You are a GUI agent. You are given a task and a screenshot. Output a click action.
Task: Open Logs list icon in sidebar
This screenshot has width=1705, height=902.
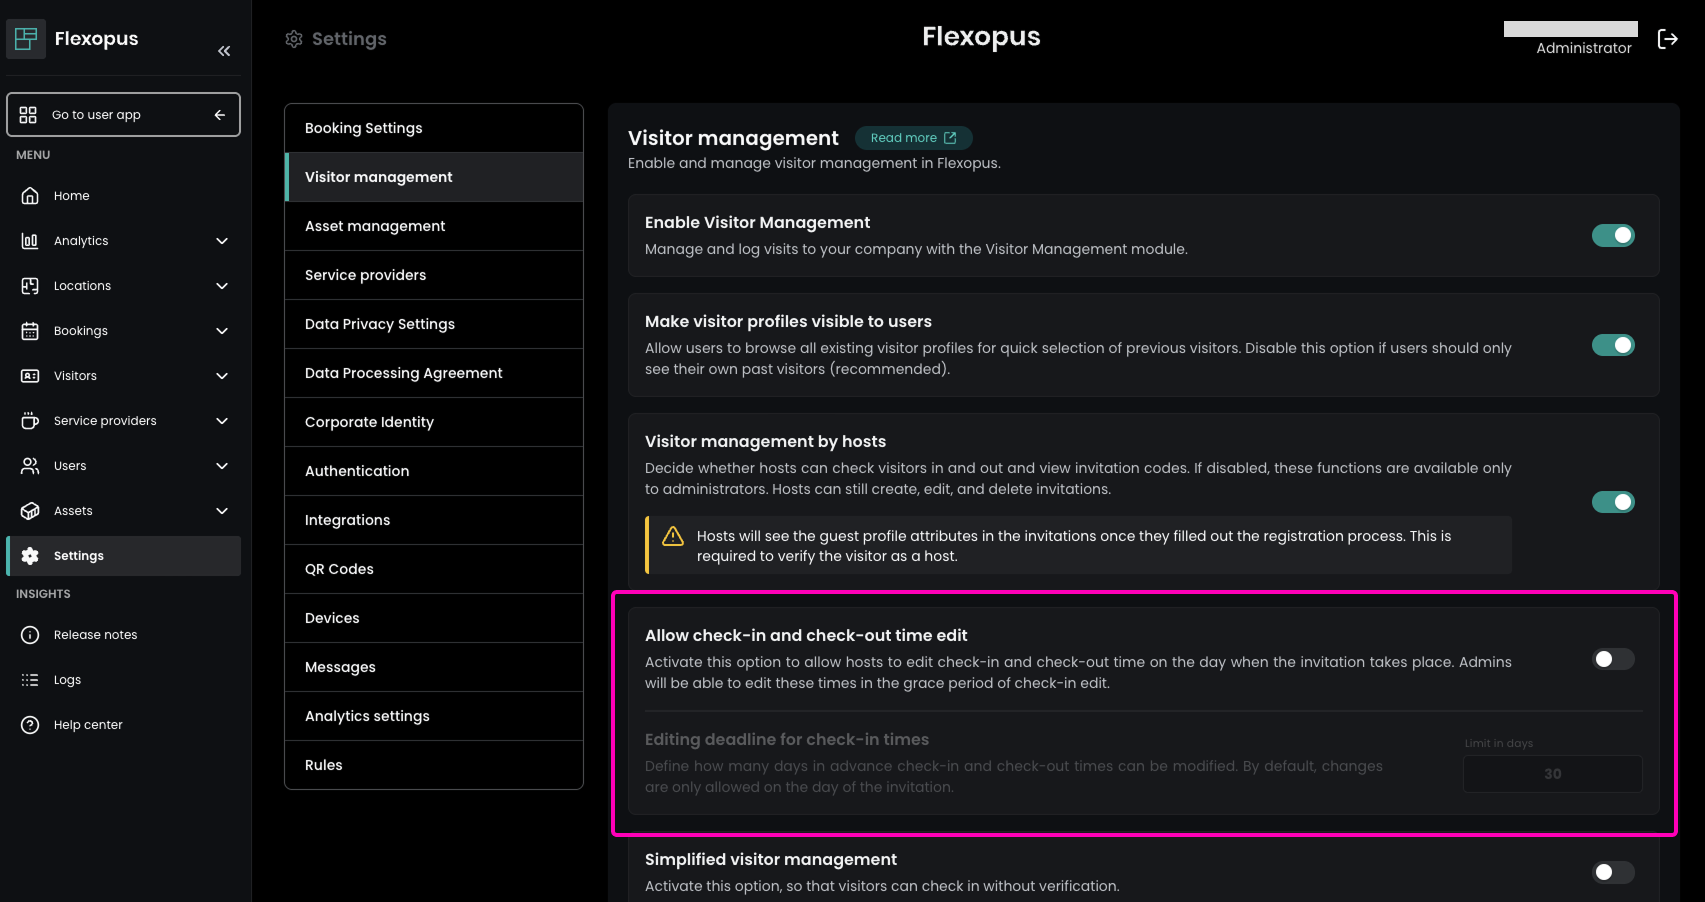coord(30,680)
